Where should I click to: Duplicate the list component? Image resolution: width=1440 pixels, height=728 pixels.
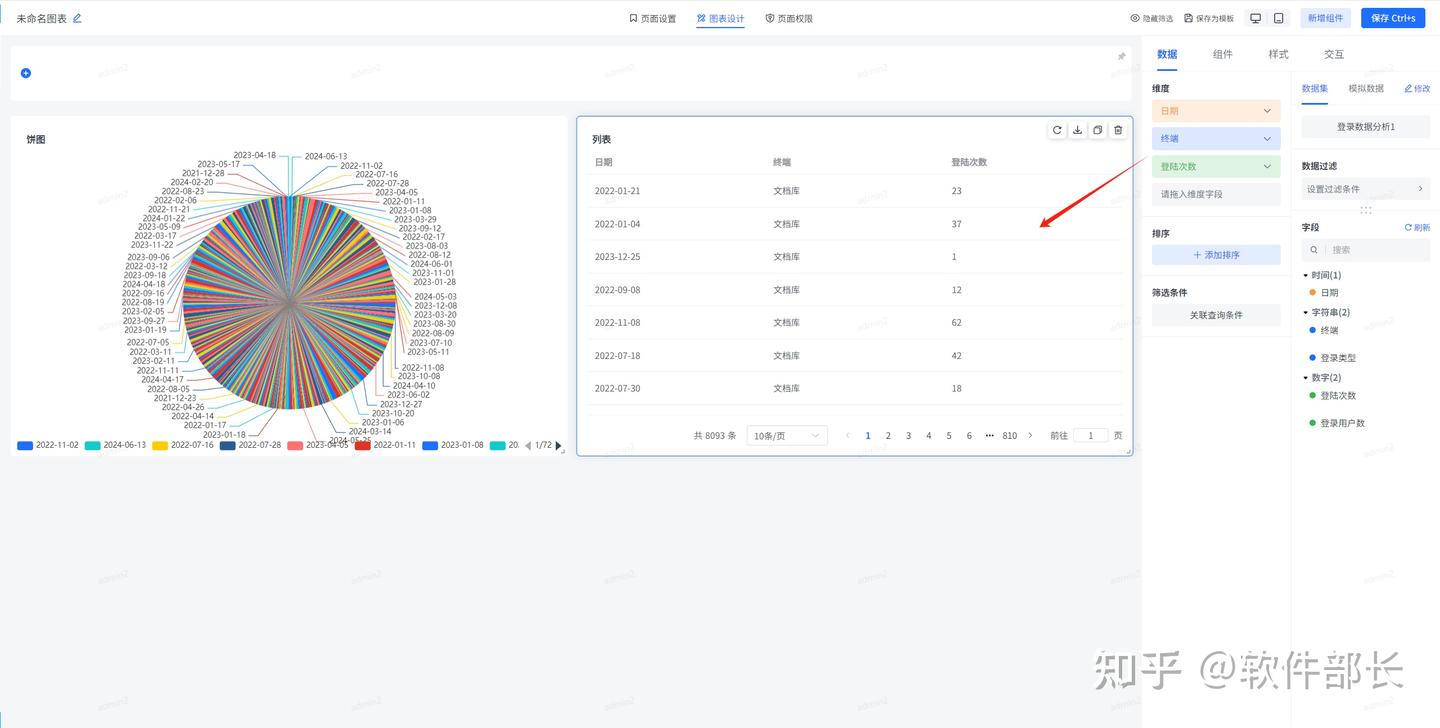pyautogui.click(x=1098, y=130)
